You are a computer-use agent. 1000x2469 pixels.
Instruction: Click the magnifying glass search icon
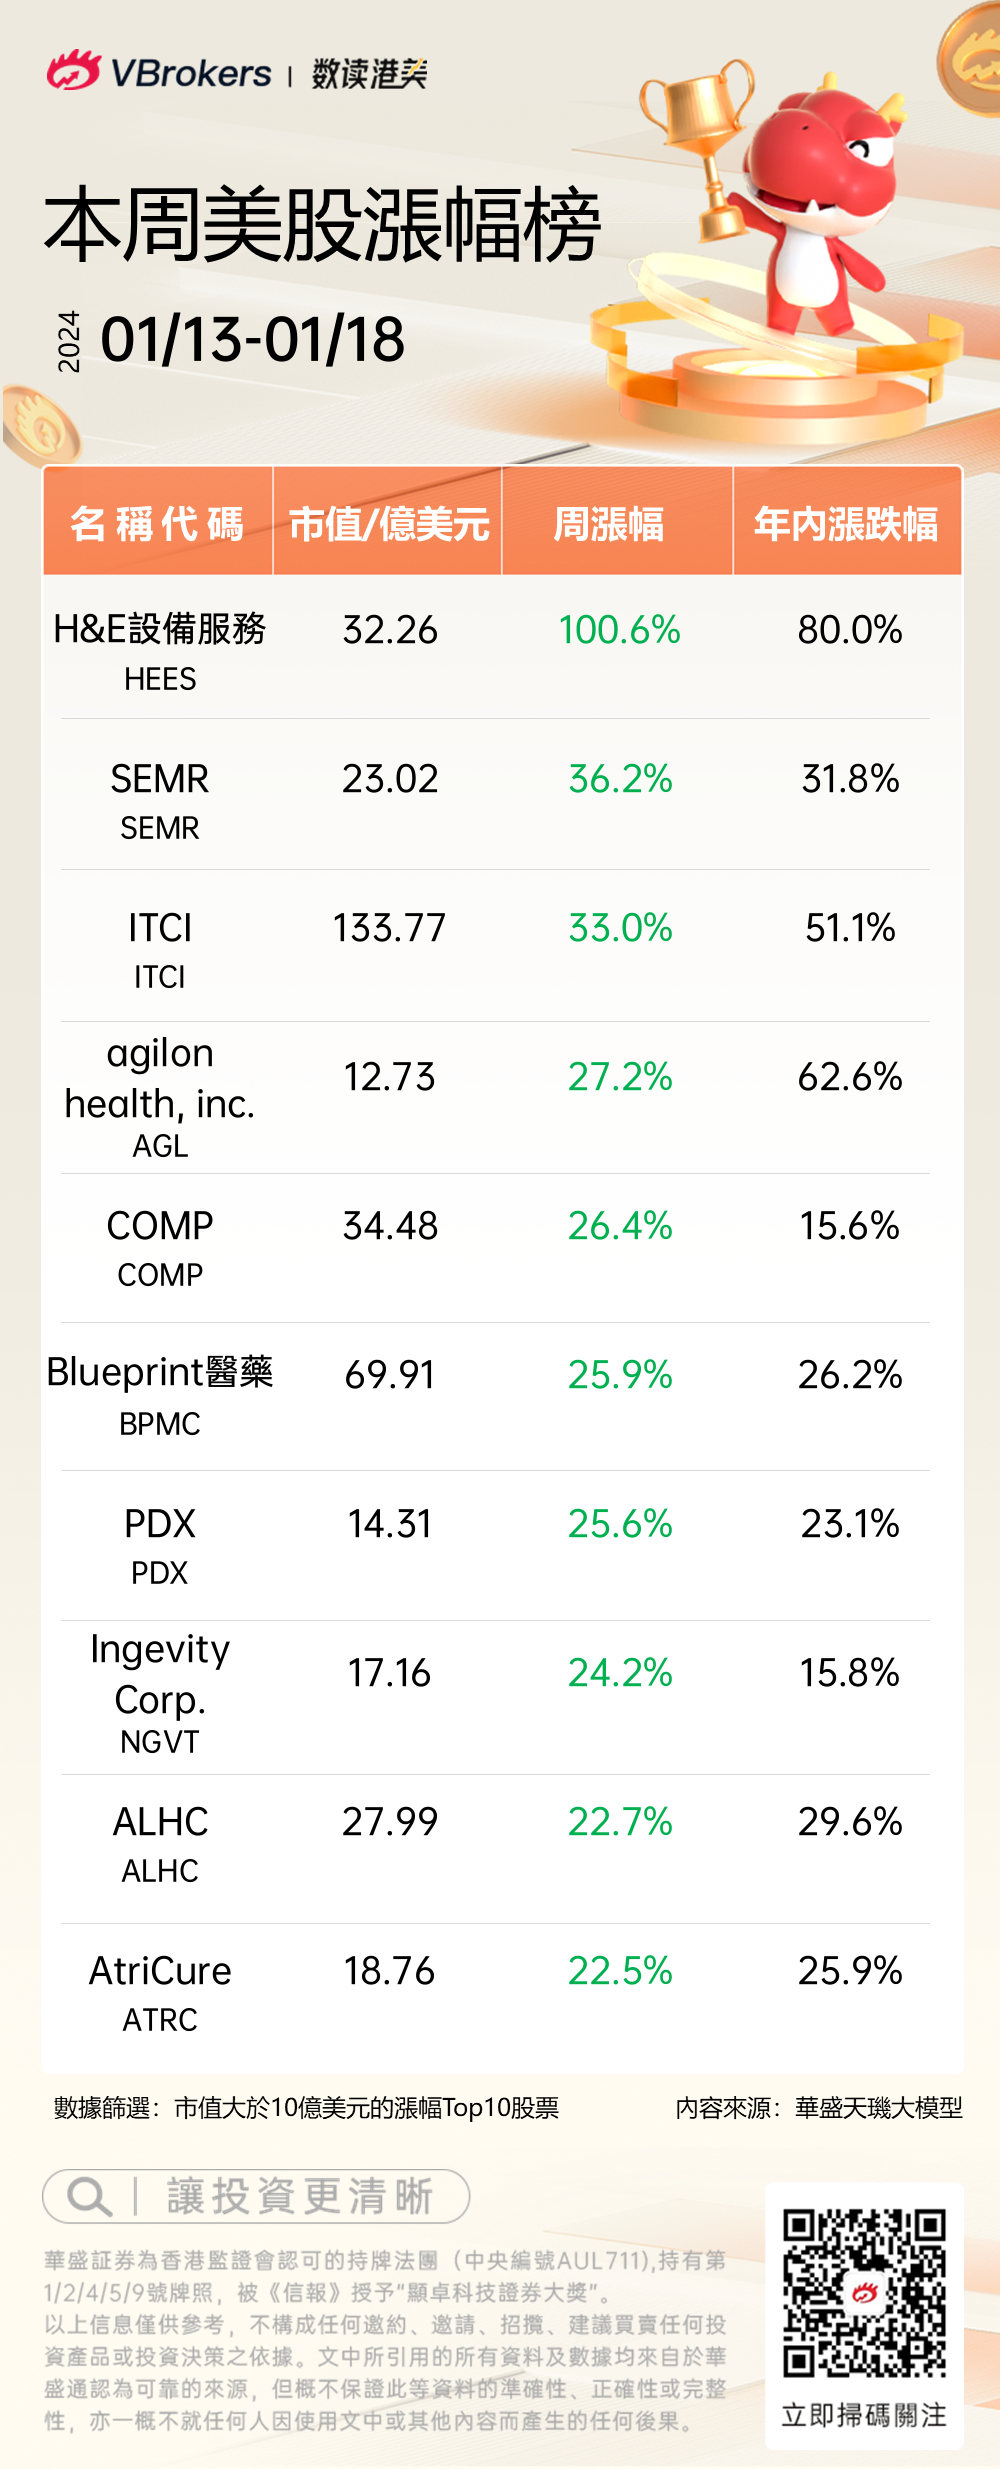tap(89, 2197)
